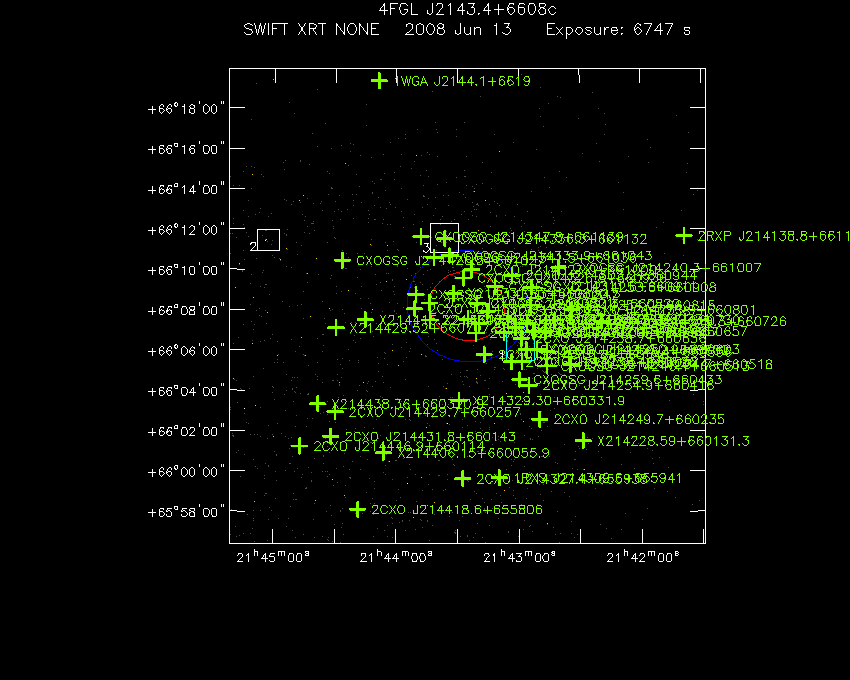The height and width of the screenshot is (680, 850).
Task: Select the label X214406.15+660055.9
Action: tap(474, 452)
